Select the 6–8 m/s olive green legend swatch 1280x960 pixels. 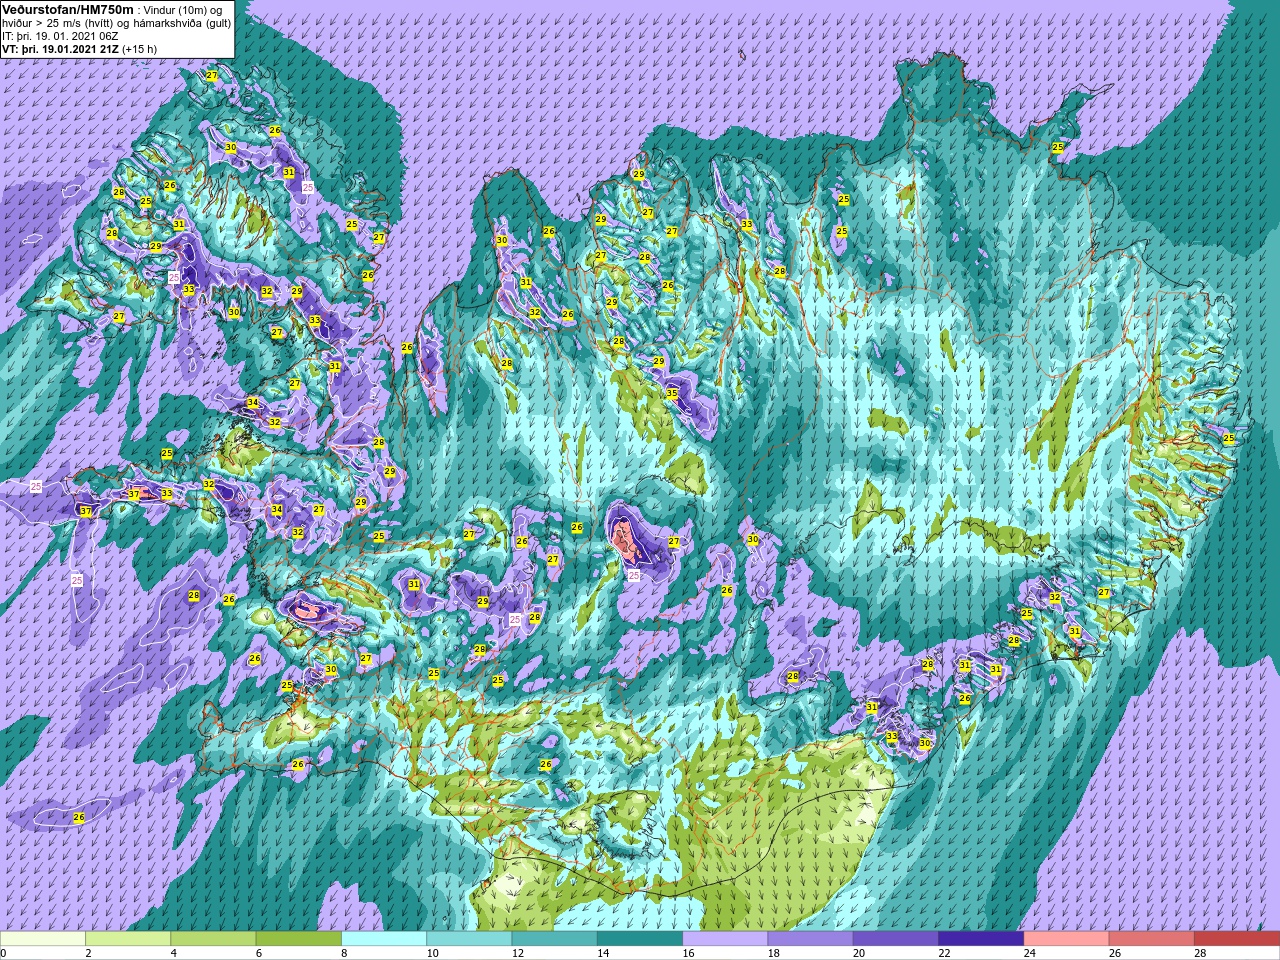[299, 939]
